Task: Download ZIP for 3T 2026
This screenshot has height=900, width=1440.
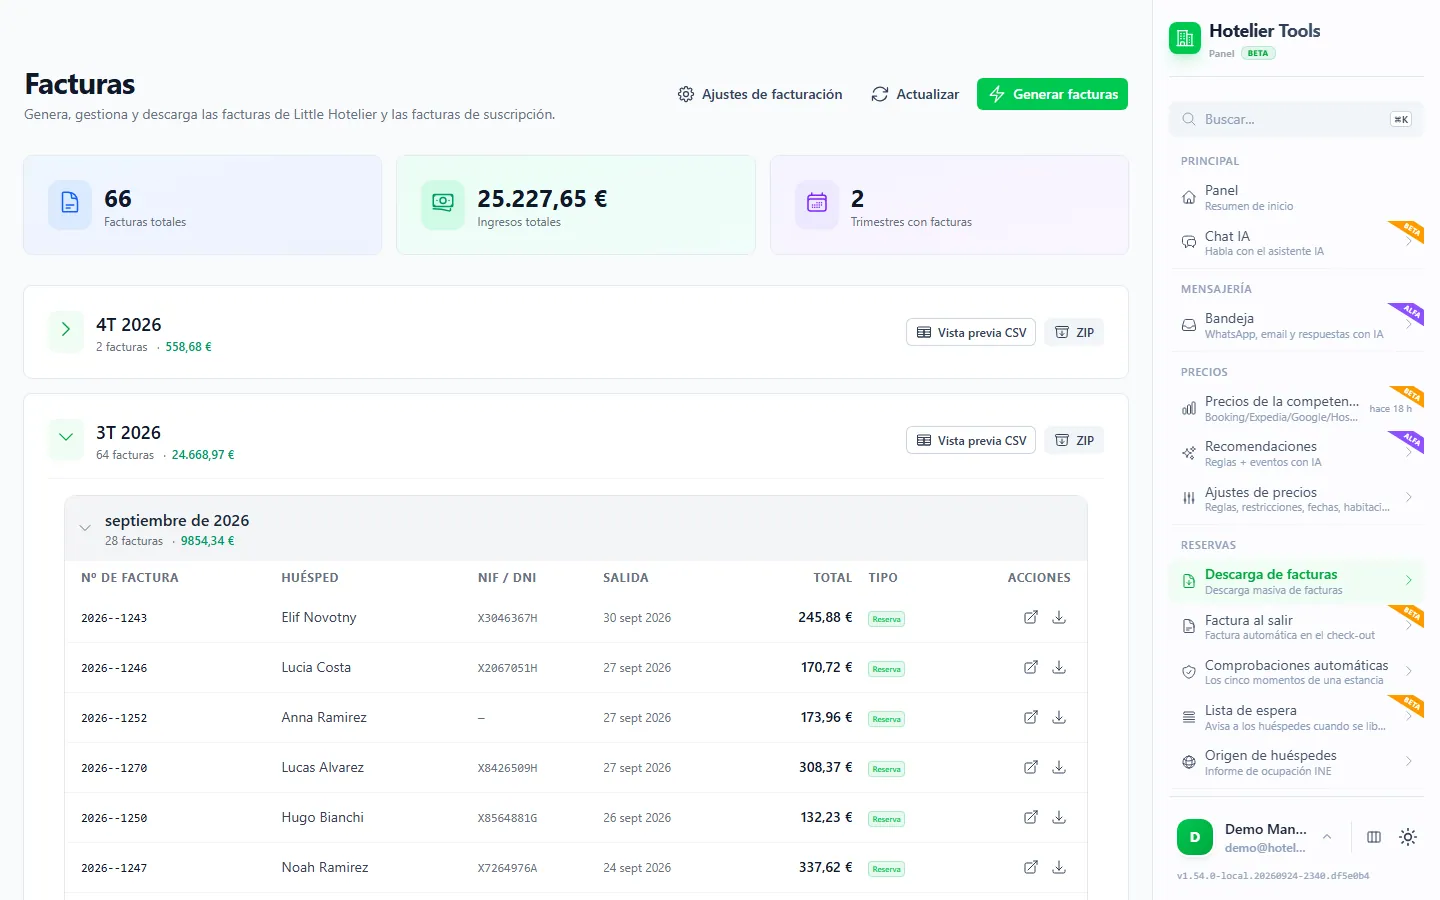Action: click(1074, 440)
